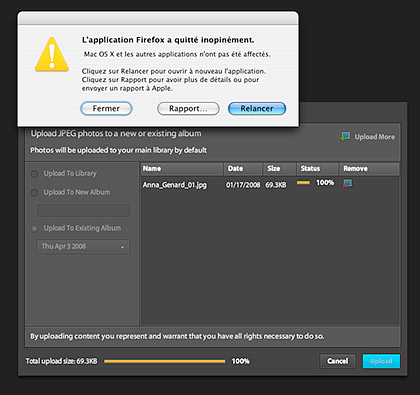Click the 100% status value in the file row
Image resolution: width=420 pixels, height=395 pixels.
325,183
